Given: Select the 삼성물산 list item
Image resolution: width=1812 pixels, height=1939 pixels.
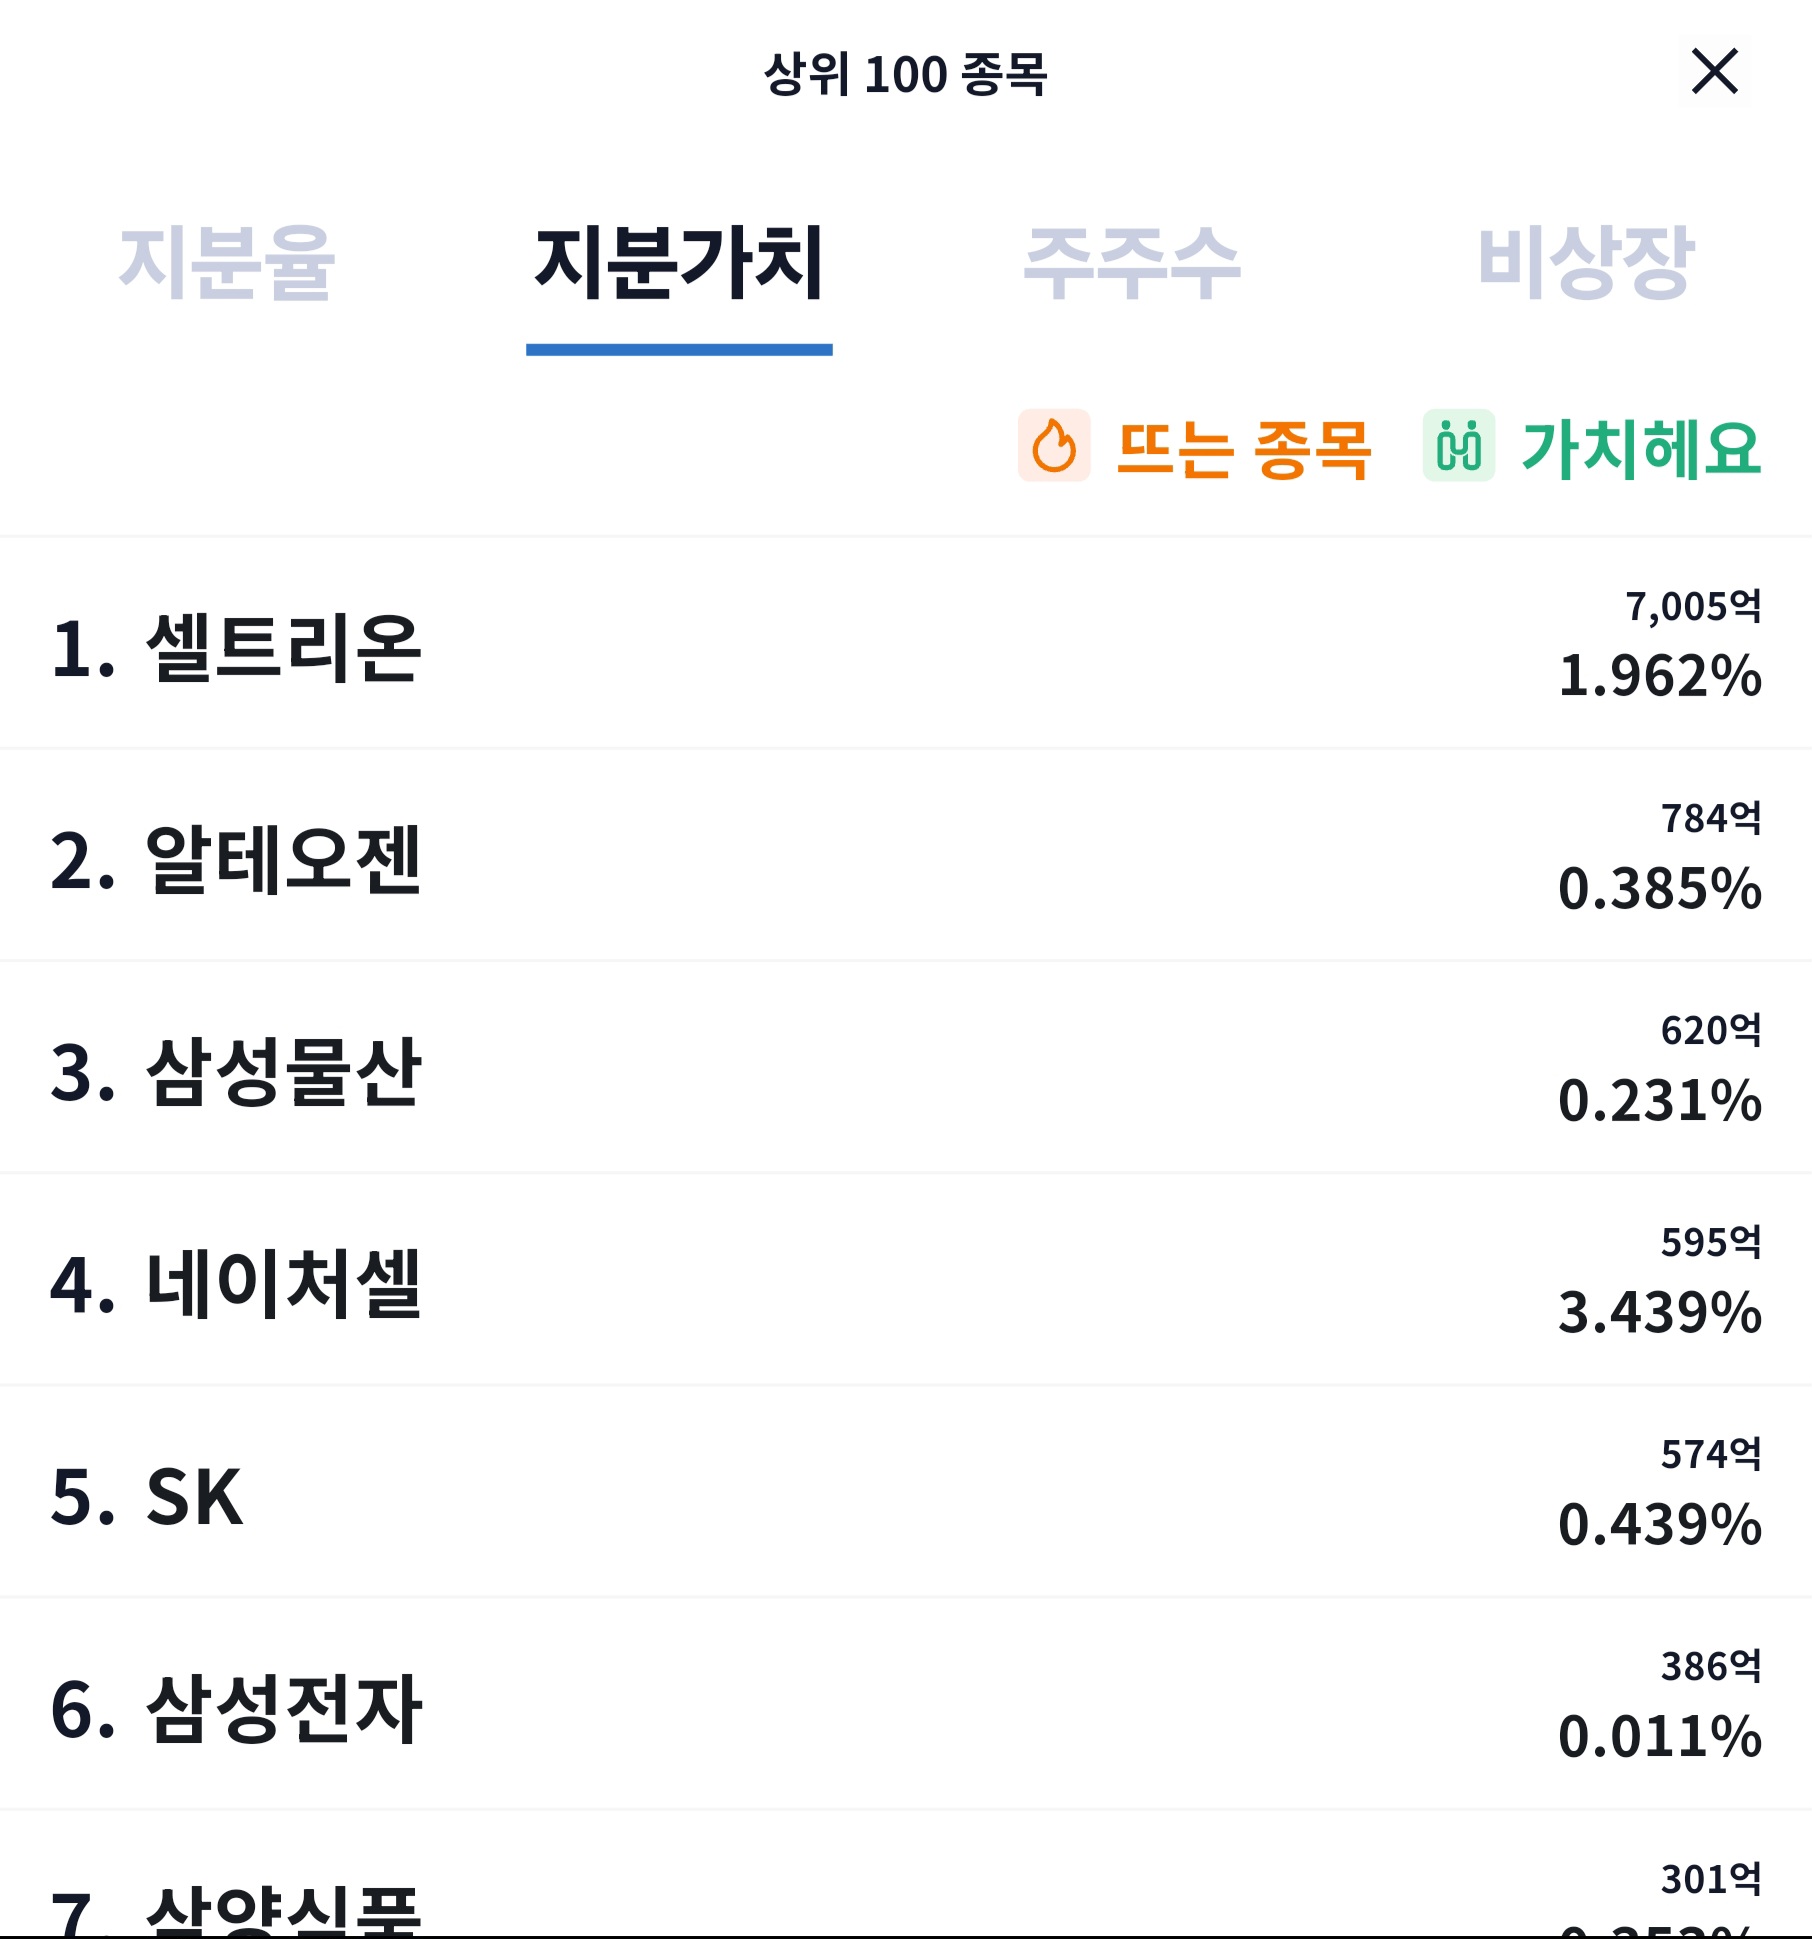Looking at the screenshot, I should coord(906,1067).
